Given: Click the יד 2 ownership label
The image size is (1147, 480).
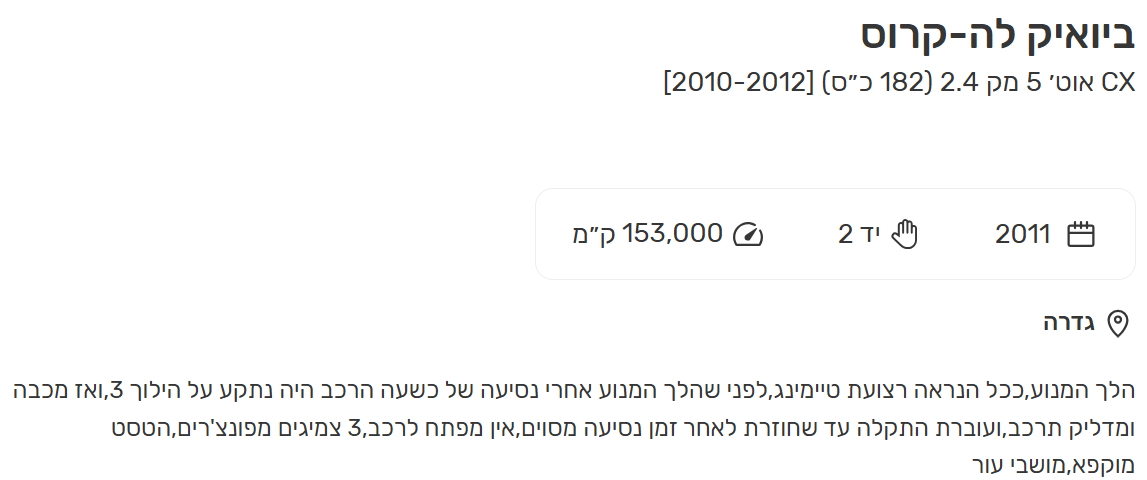Looking at the screenshot, I should click(x=859, y=235).
